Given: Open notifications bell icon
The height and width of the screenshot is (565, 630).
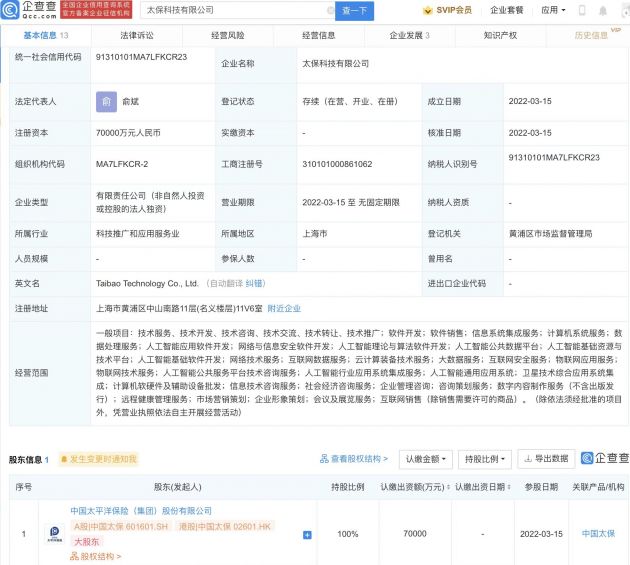Looking at the screenshot, I should [603, 11].
